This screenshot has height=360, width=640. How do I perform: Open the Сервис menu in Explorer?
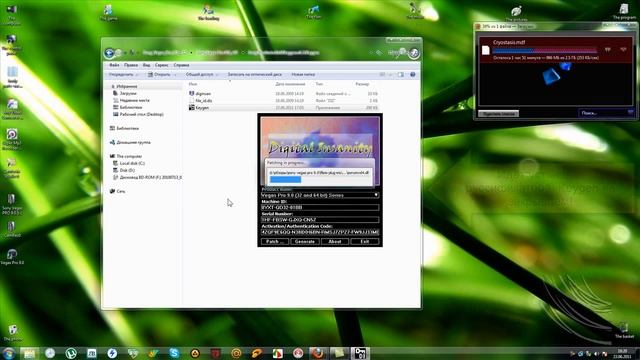[162, 65]
